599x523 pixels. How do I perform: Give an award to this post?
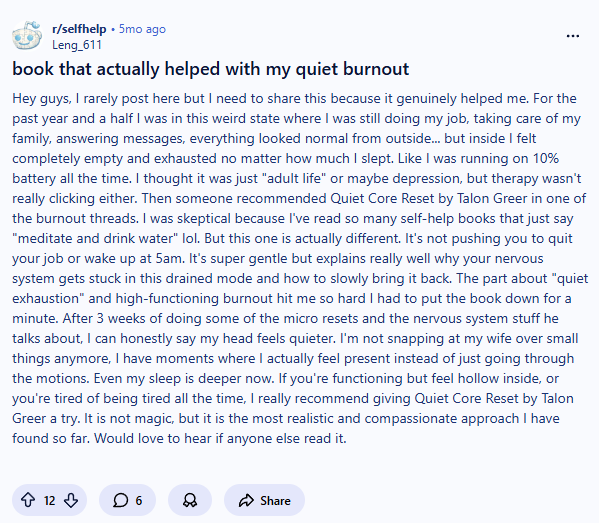(x=190, y=500)
